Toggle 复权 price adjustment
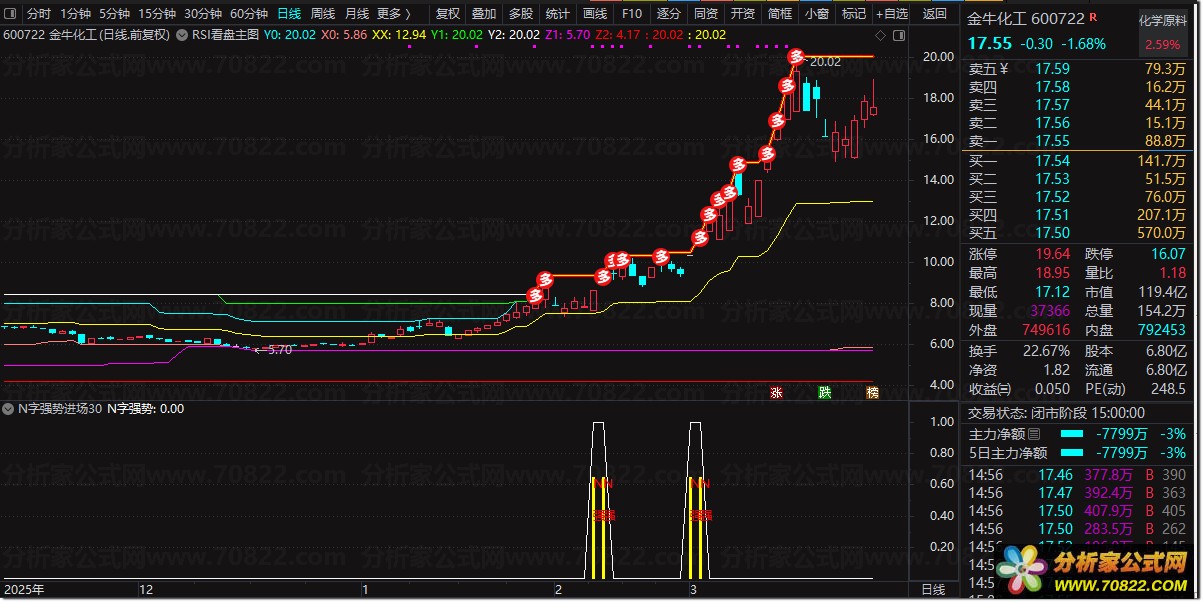Viewport: 1204px width, 602px height. (x=448, y=14)
